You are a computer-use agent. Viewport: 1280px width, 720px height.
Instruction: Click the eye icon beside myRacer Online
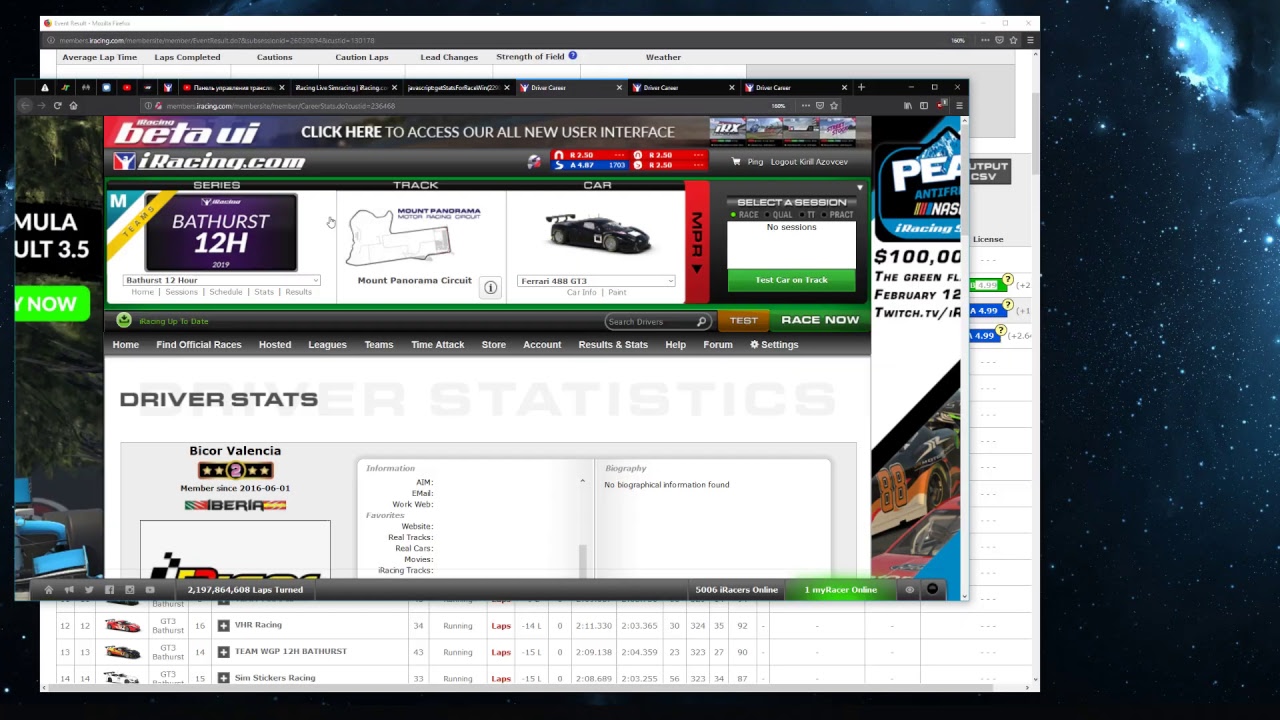tap(910, 590)
